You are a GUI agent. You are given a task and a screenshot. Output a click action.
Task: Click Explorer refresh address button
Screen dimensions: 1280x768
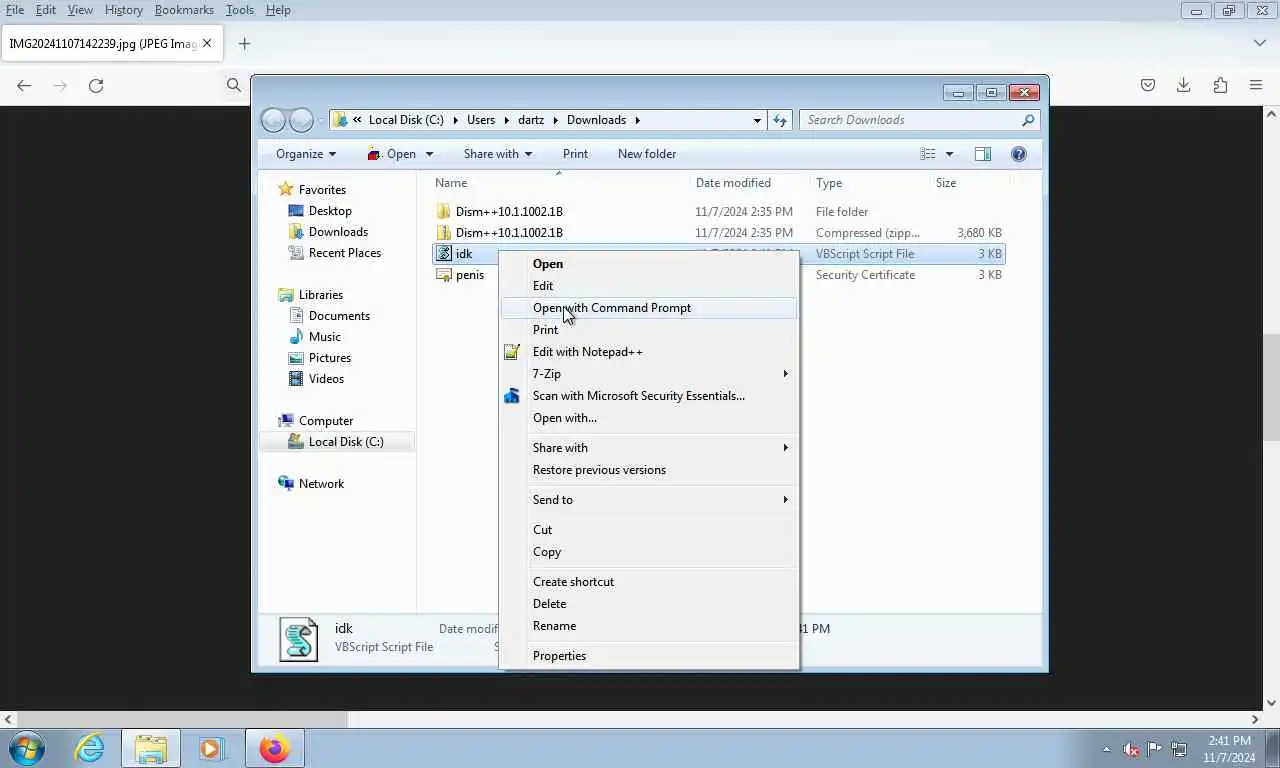point(780,120)
